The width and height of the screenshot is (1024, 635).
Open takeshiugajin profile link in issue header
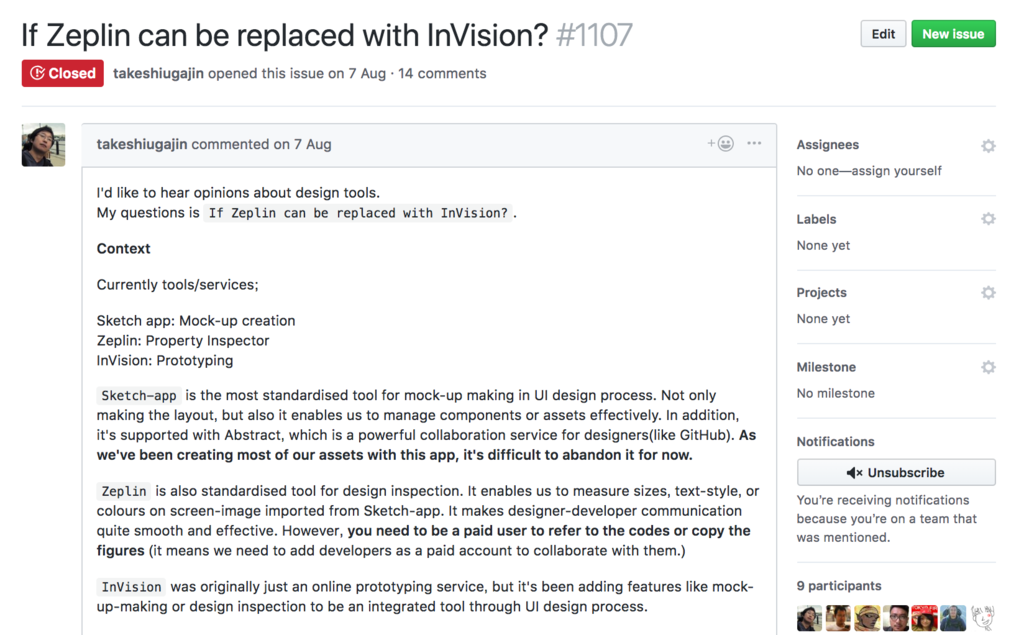point(158,73)
